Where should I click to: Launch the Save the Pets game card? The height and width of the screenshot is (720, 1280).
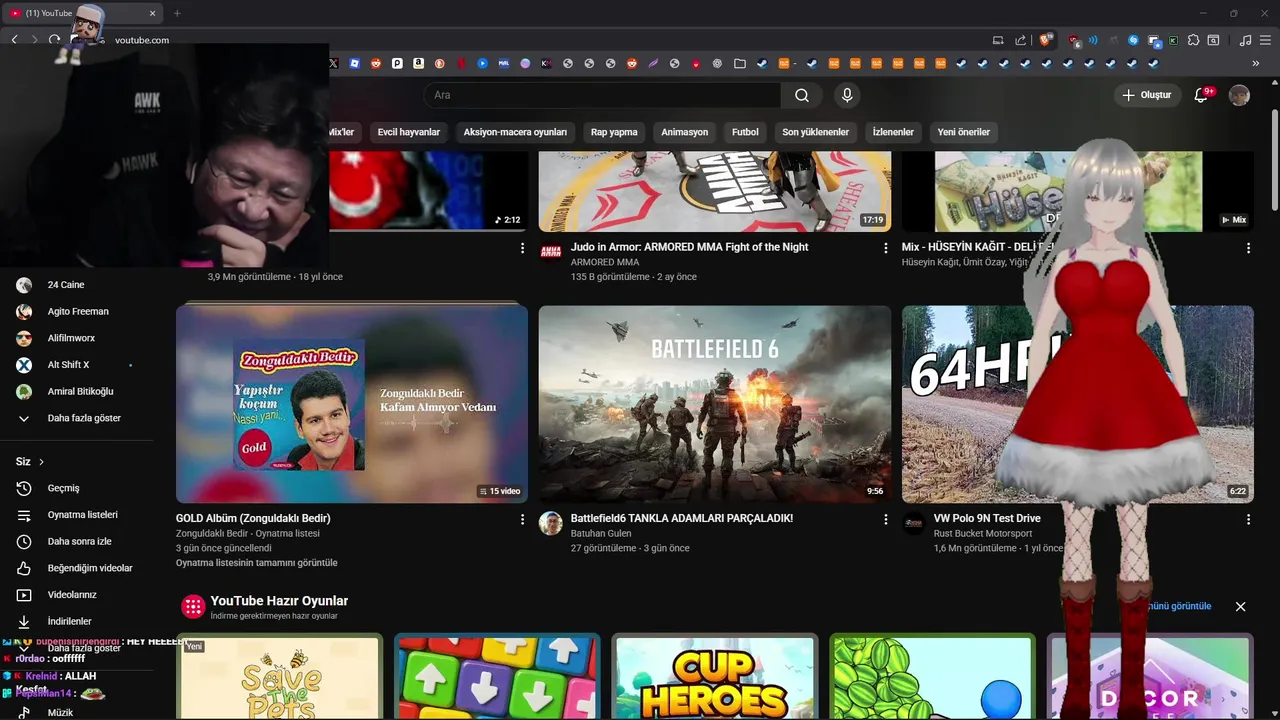[280, 677]
